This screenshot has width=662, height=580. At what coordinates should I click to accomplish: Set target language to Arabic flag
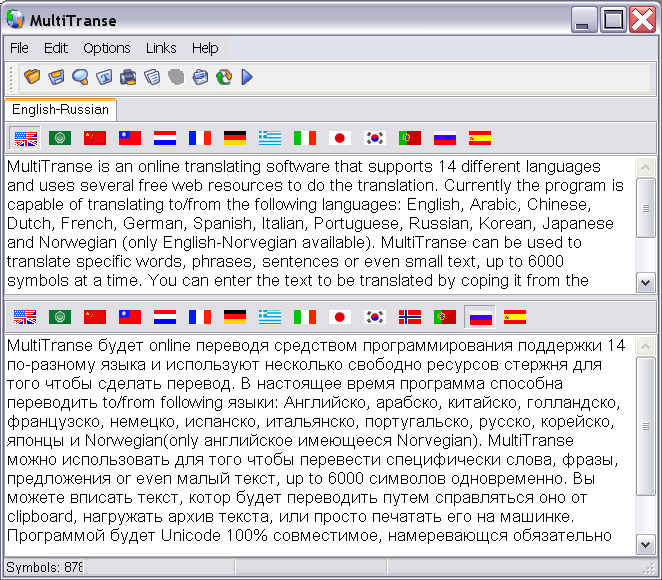coord(60,317)
